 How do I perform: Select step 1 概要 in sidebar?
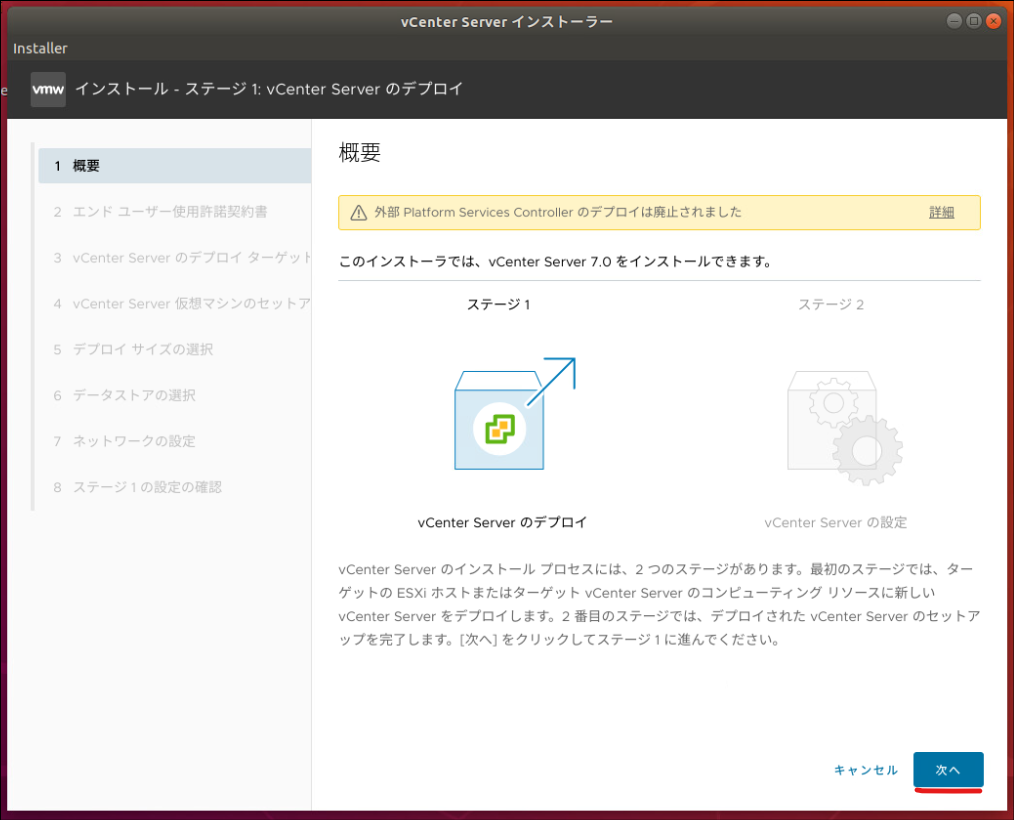tap(175, 166)
